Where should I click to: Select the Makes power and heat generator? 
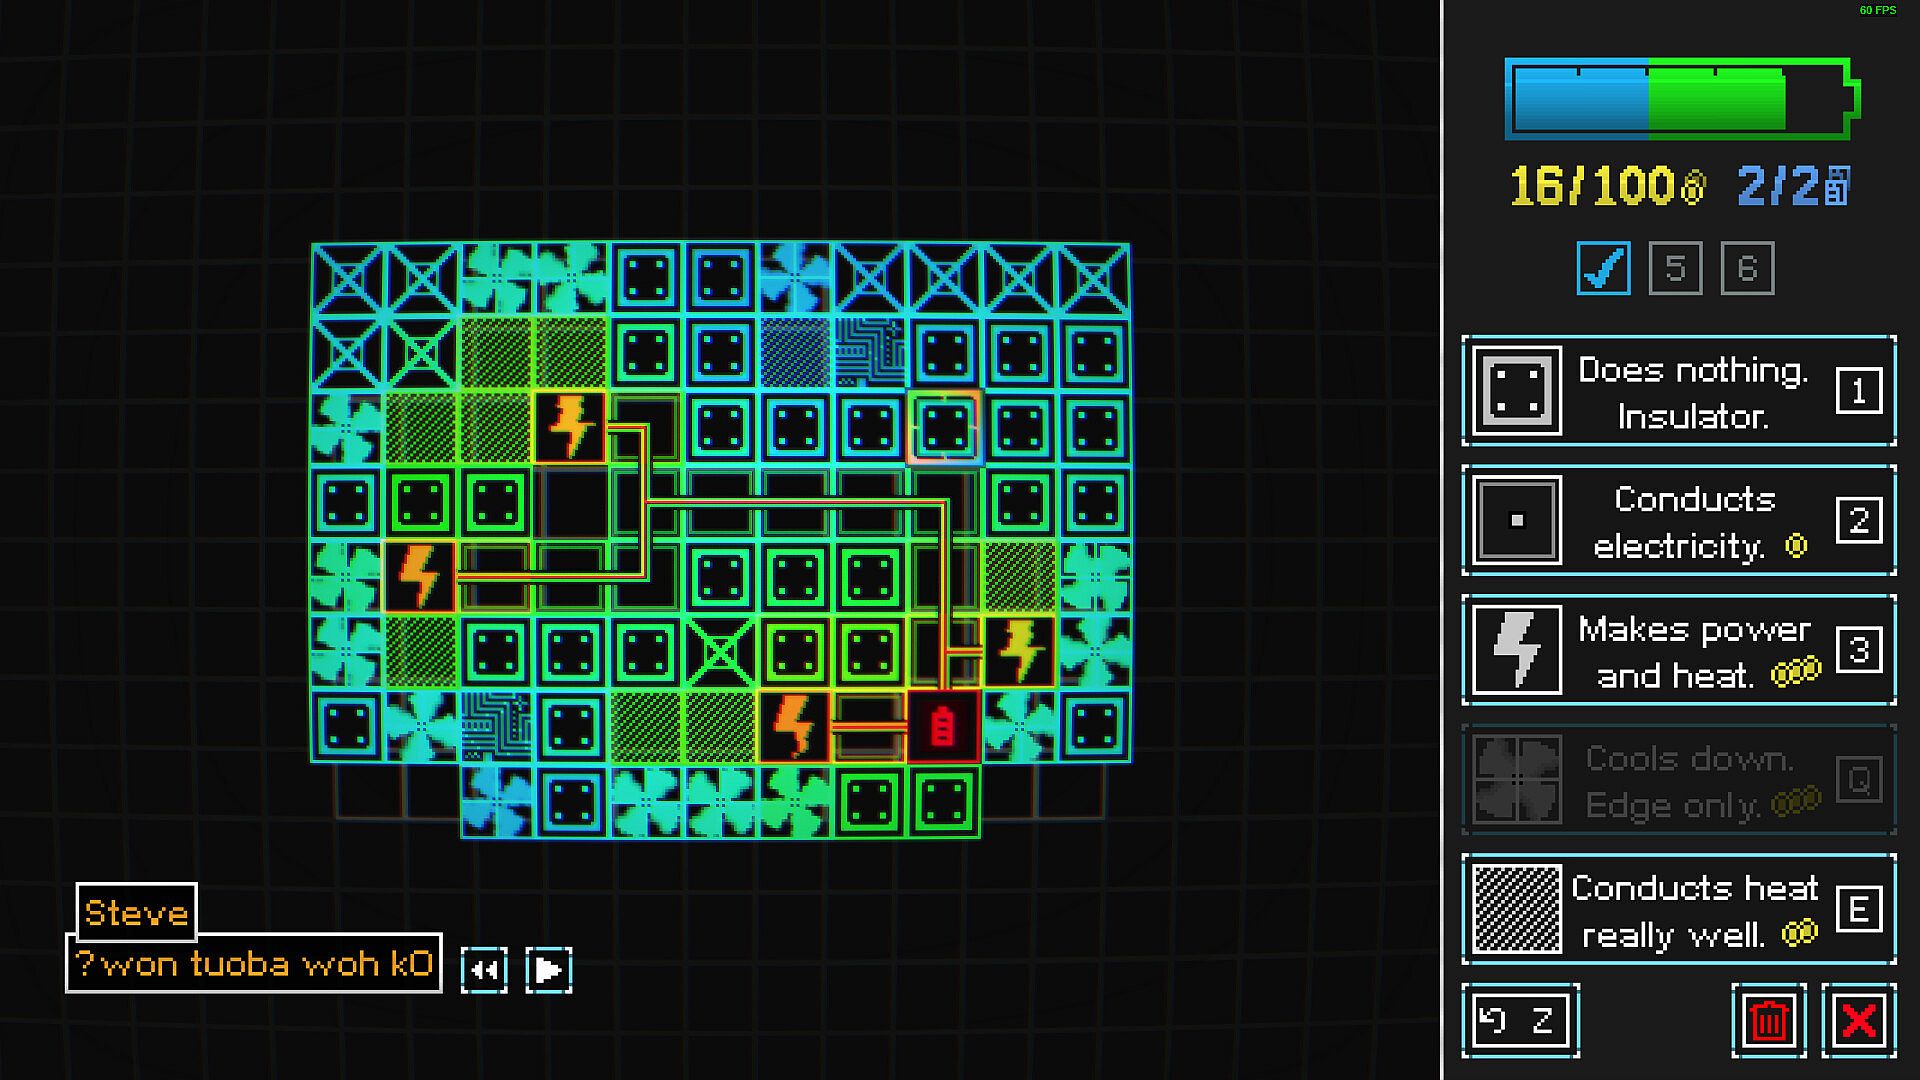pos(1678,650)
